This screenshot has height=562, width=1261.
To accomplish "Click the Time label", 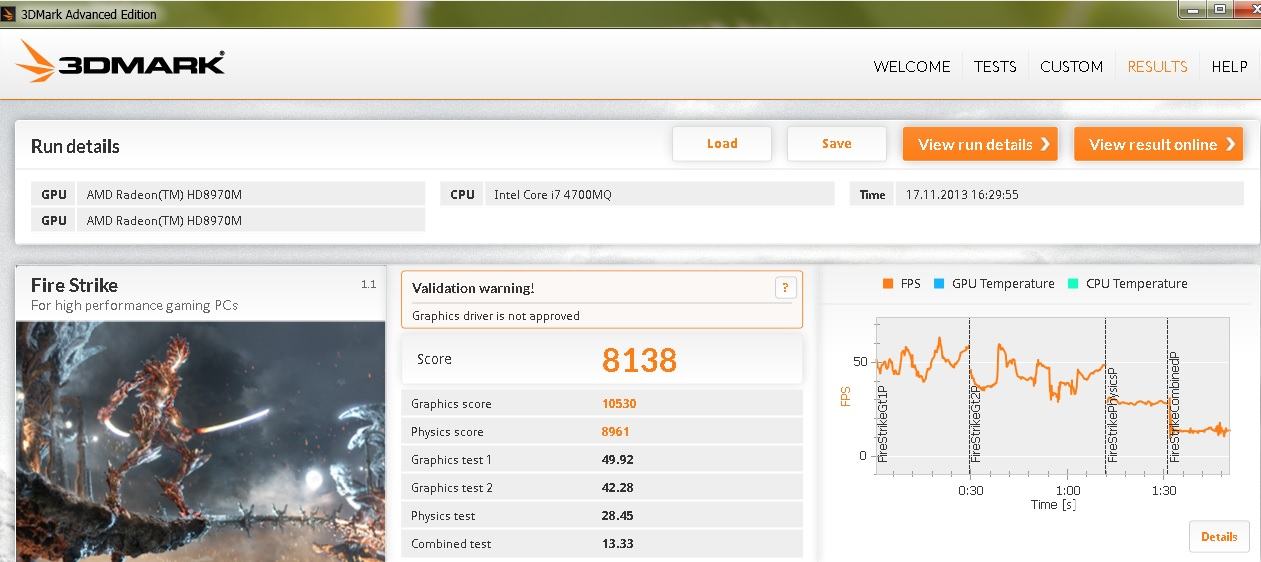I will (x=873, y=195).
